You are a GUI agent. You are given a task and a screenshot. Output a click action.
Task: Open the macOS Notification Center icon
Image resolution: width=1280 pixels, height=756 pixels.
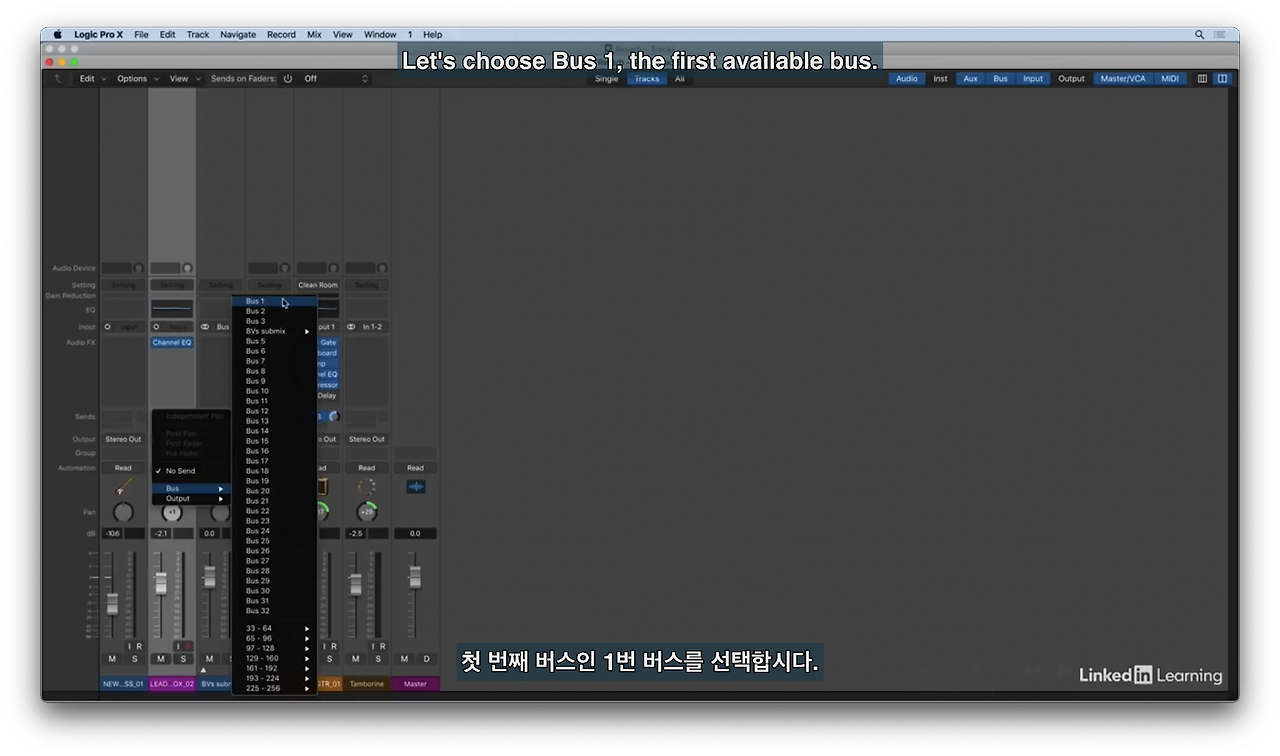[1222, 34]
